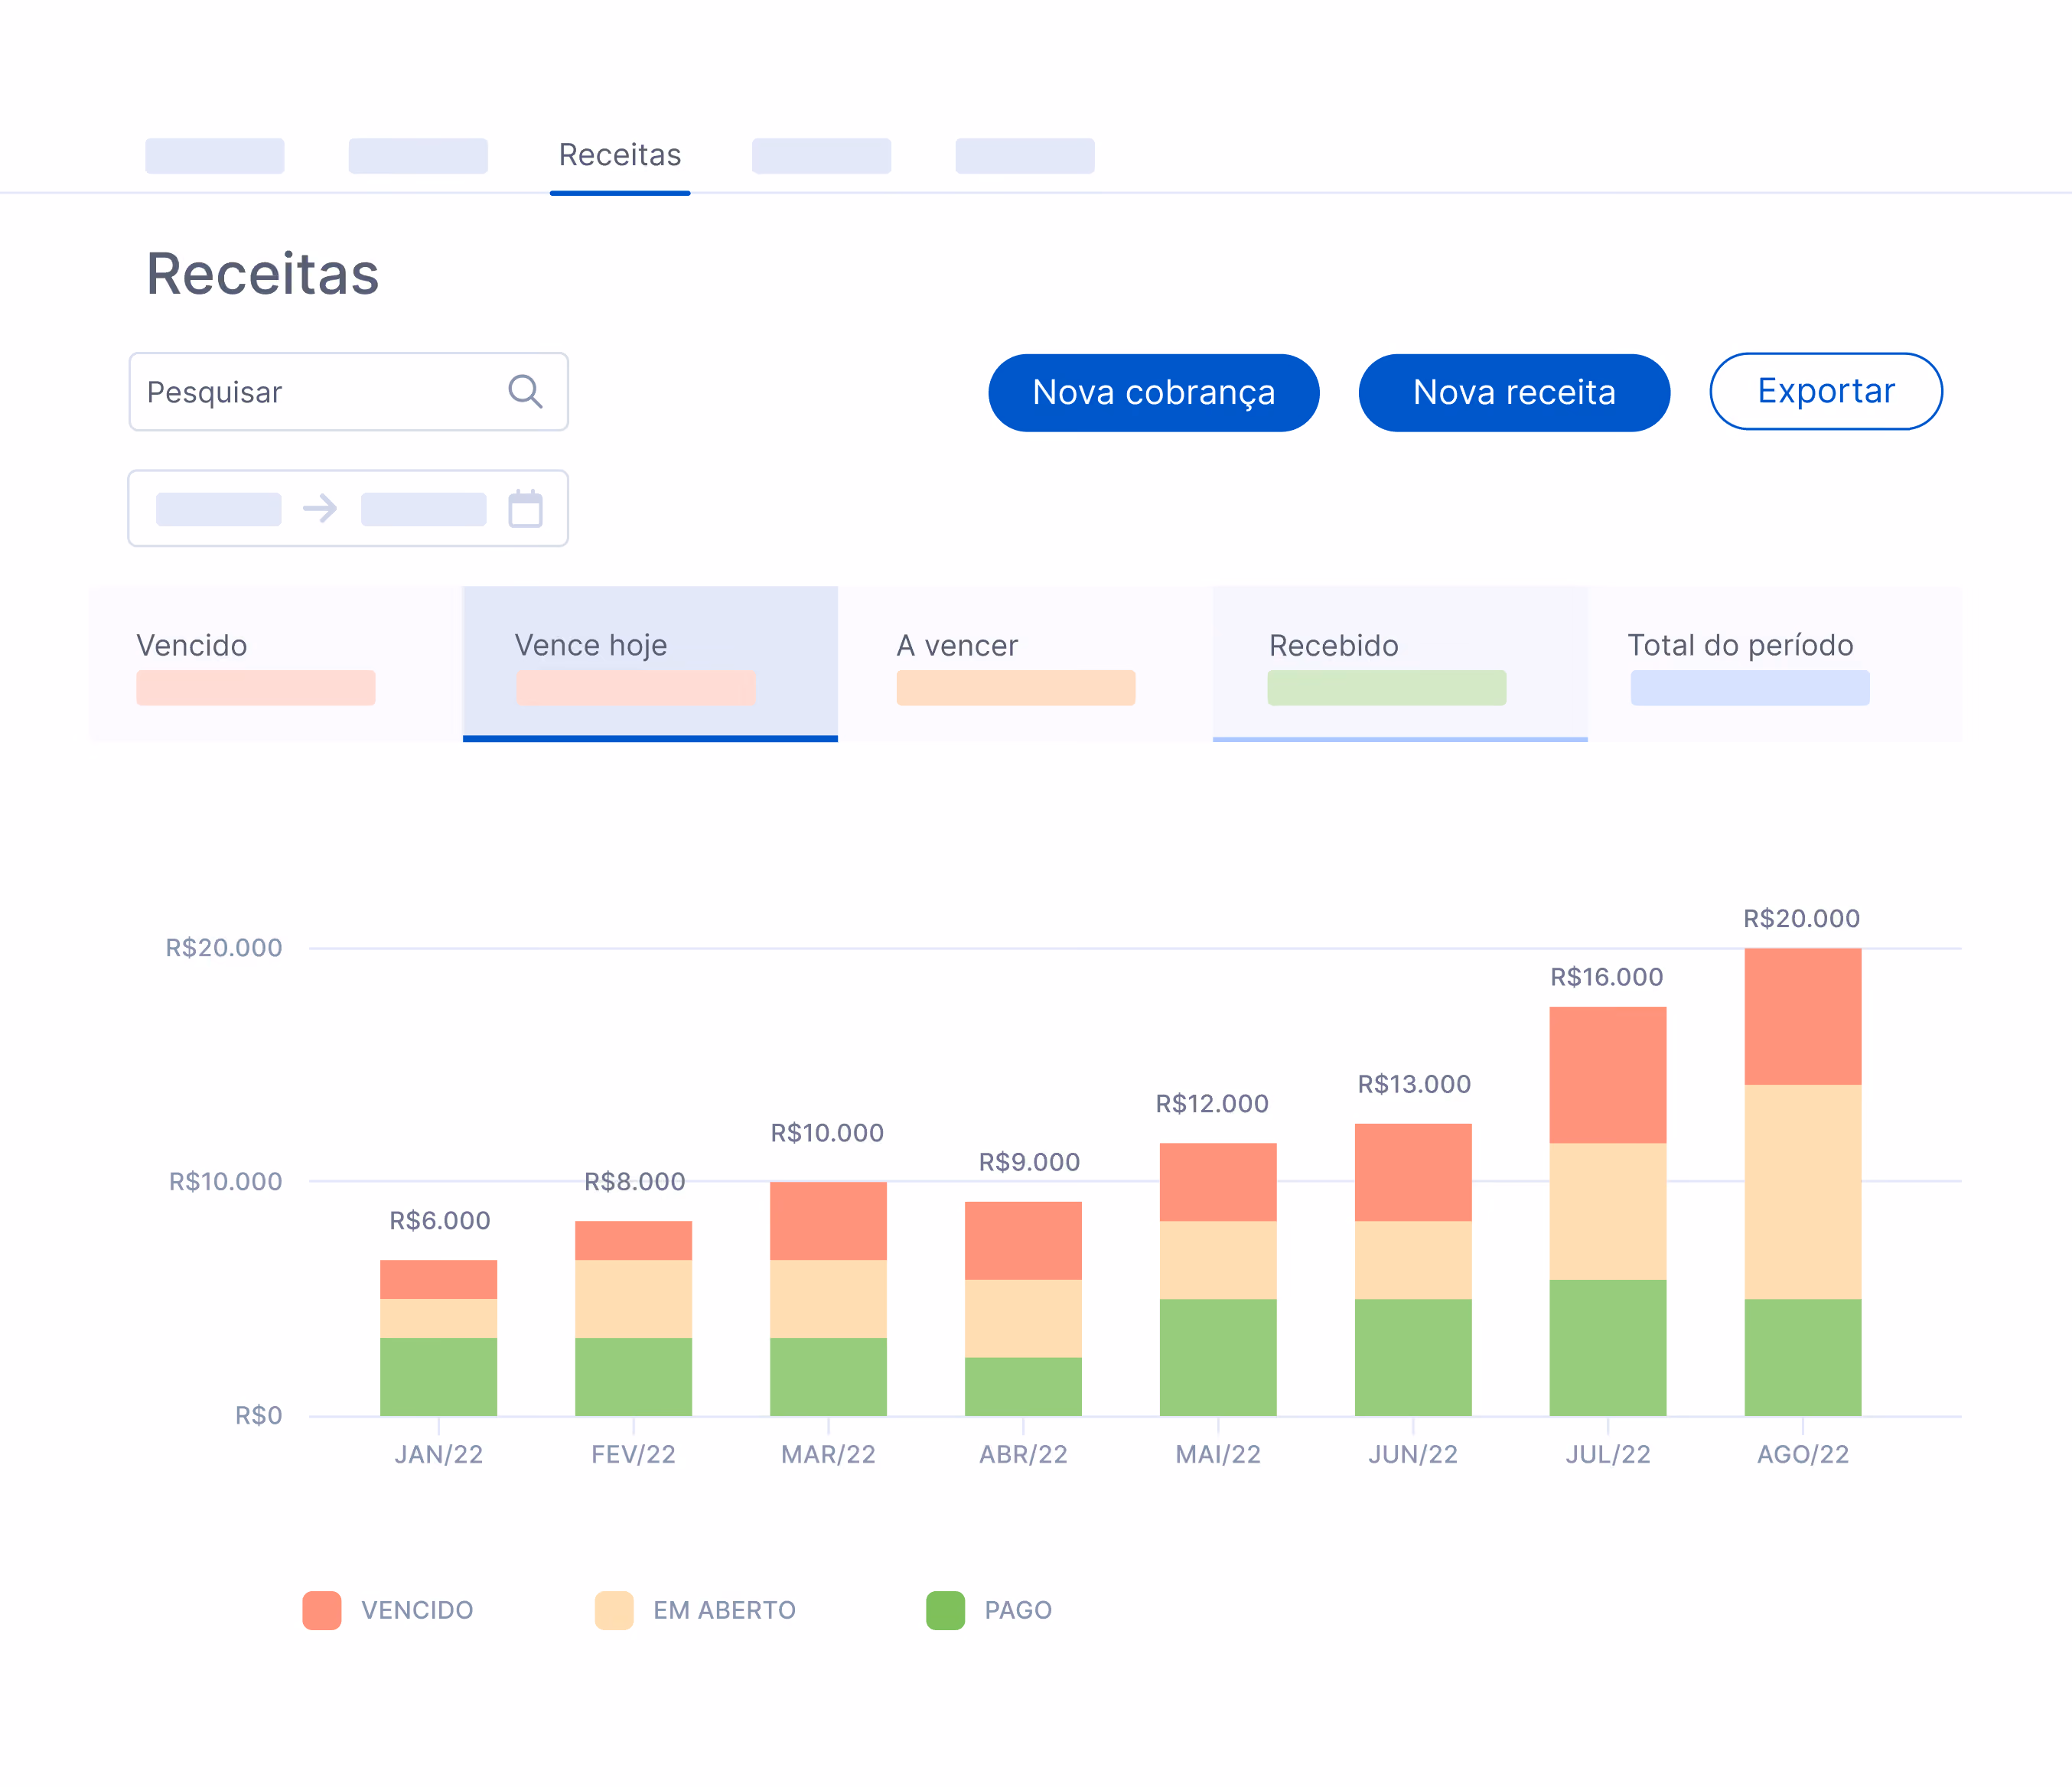Screen dimensions: 2072x1787
Task: Click the R$9.000 bar label
Action: coord(1029,1162)
